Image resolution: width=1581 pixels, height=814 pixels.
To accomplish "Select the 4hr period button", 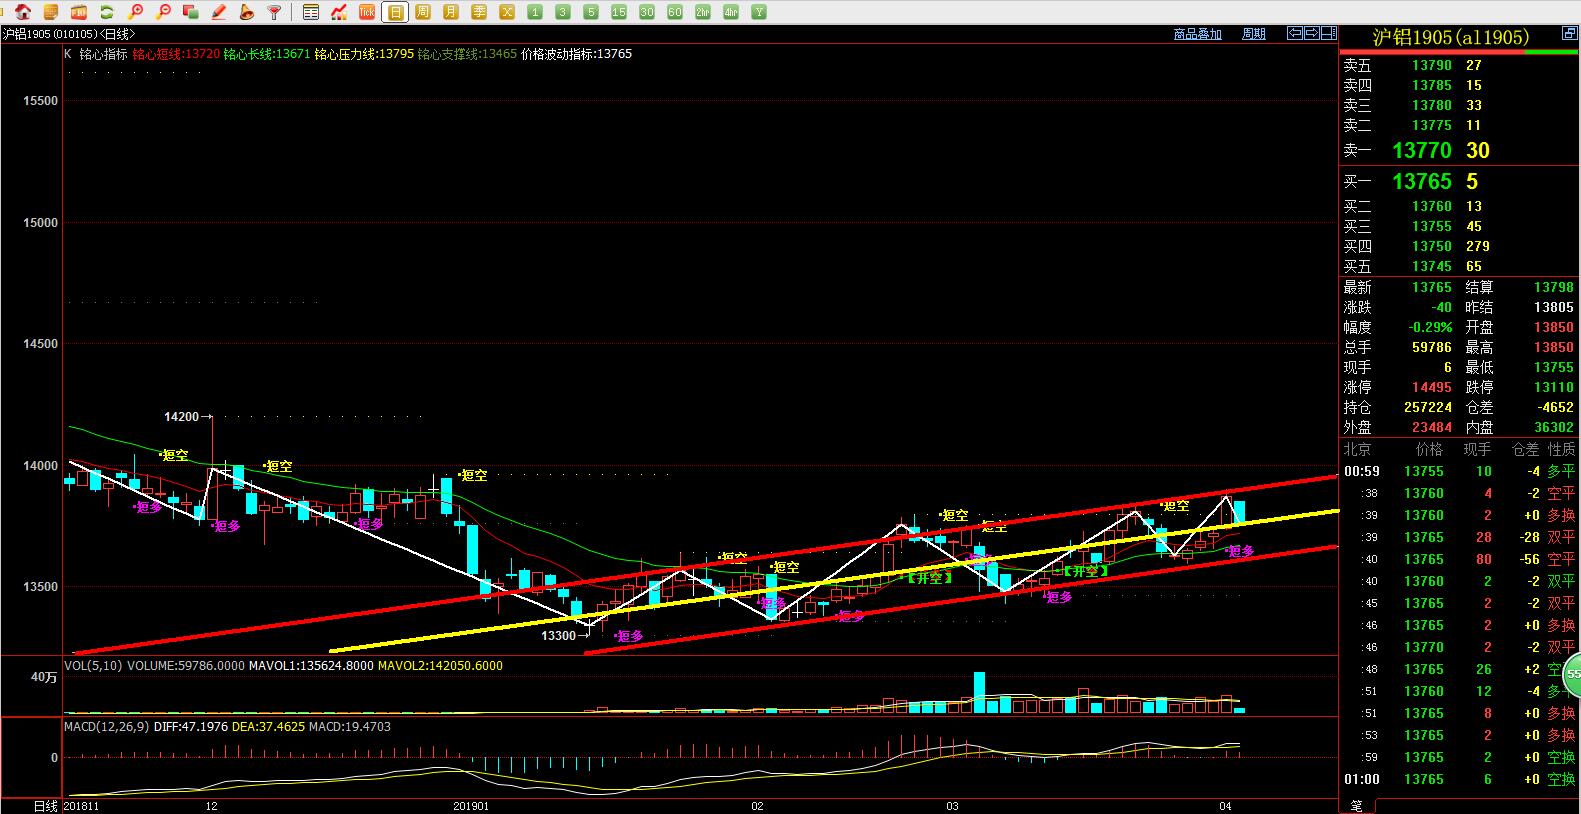I will 731,12.
